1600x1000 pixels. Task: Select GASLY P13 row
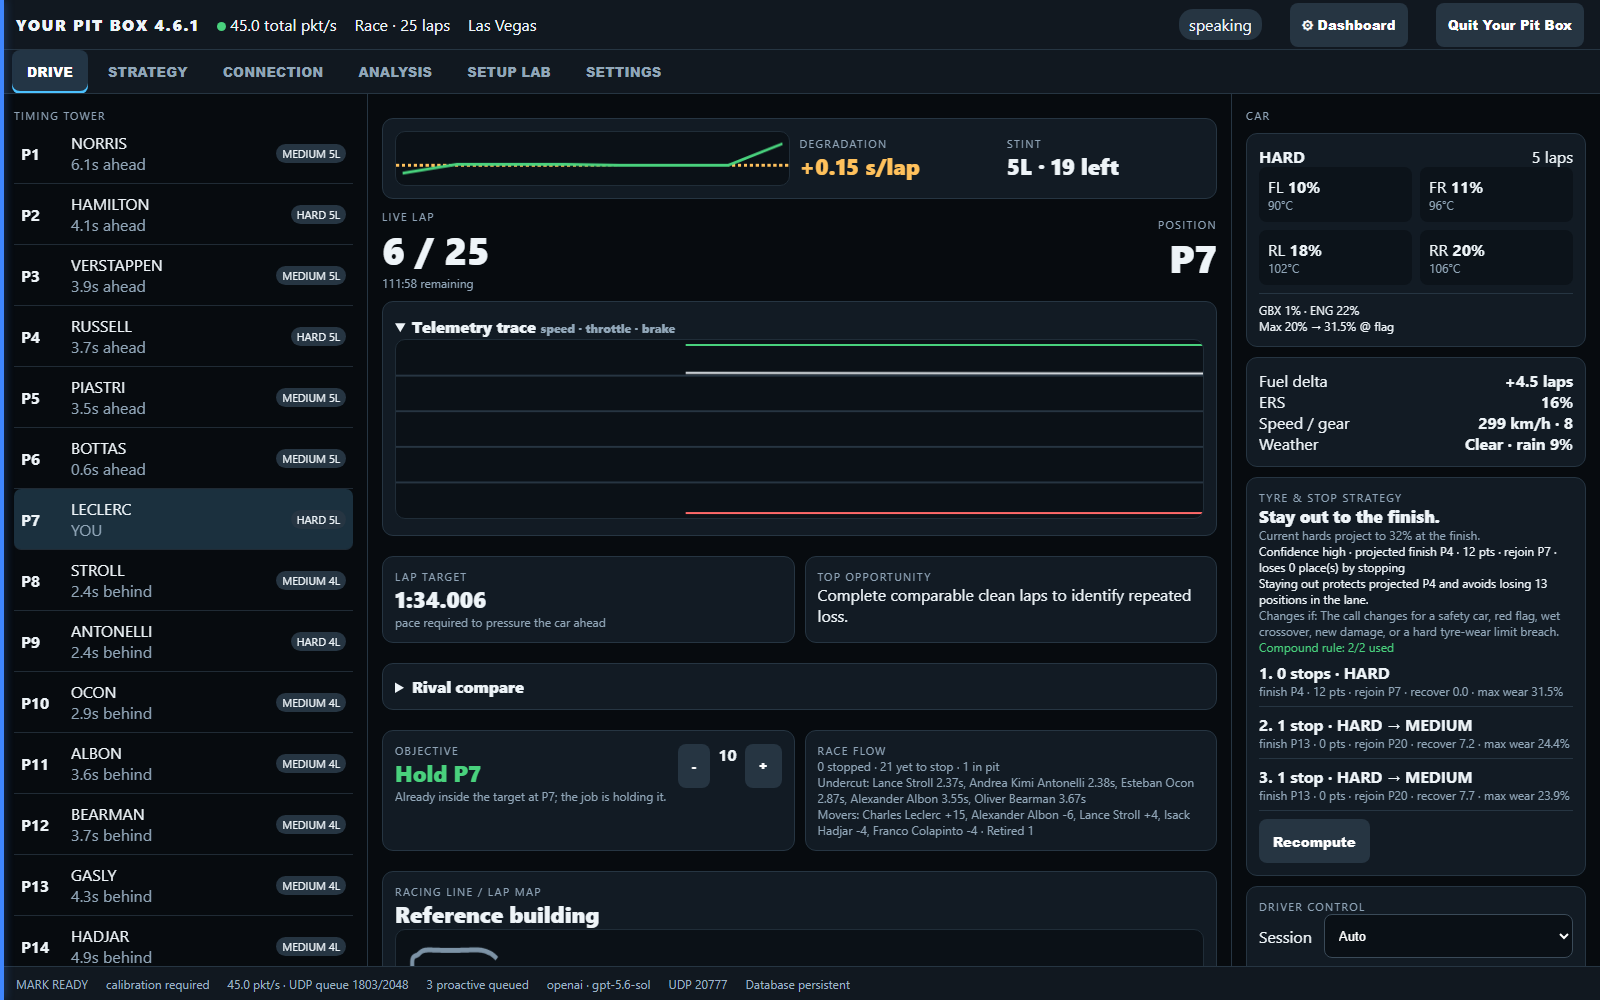[x=183, y=886]
